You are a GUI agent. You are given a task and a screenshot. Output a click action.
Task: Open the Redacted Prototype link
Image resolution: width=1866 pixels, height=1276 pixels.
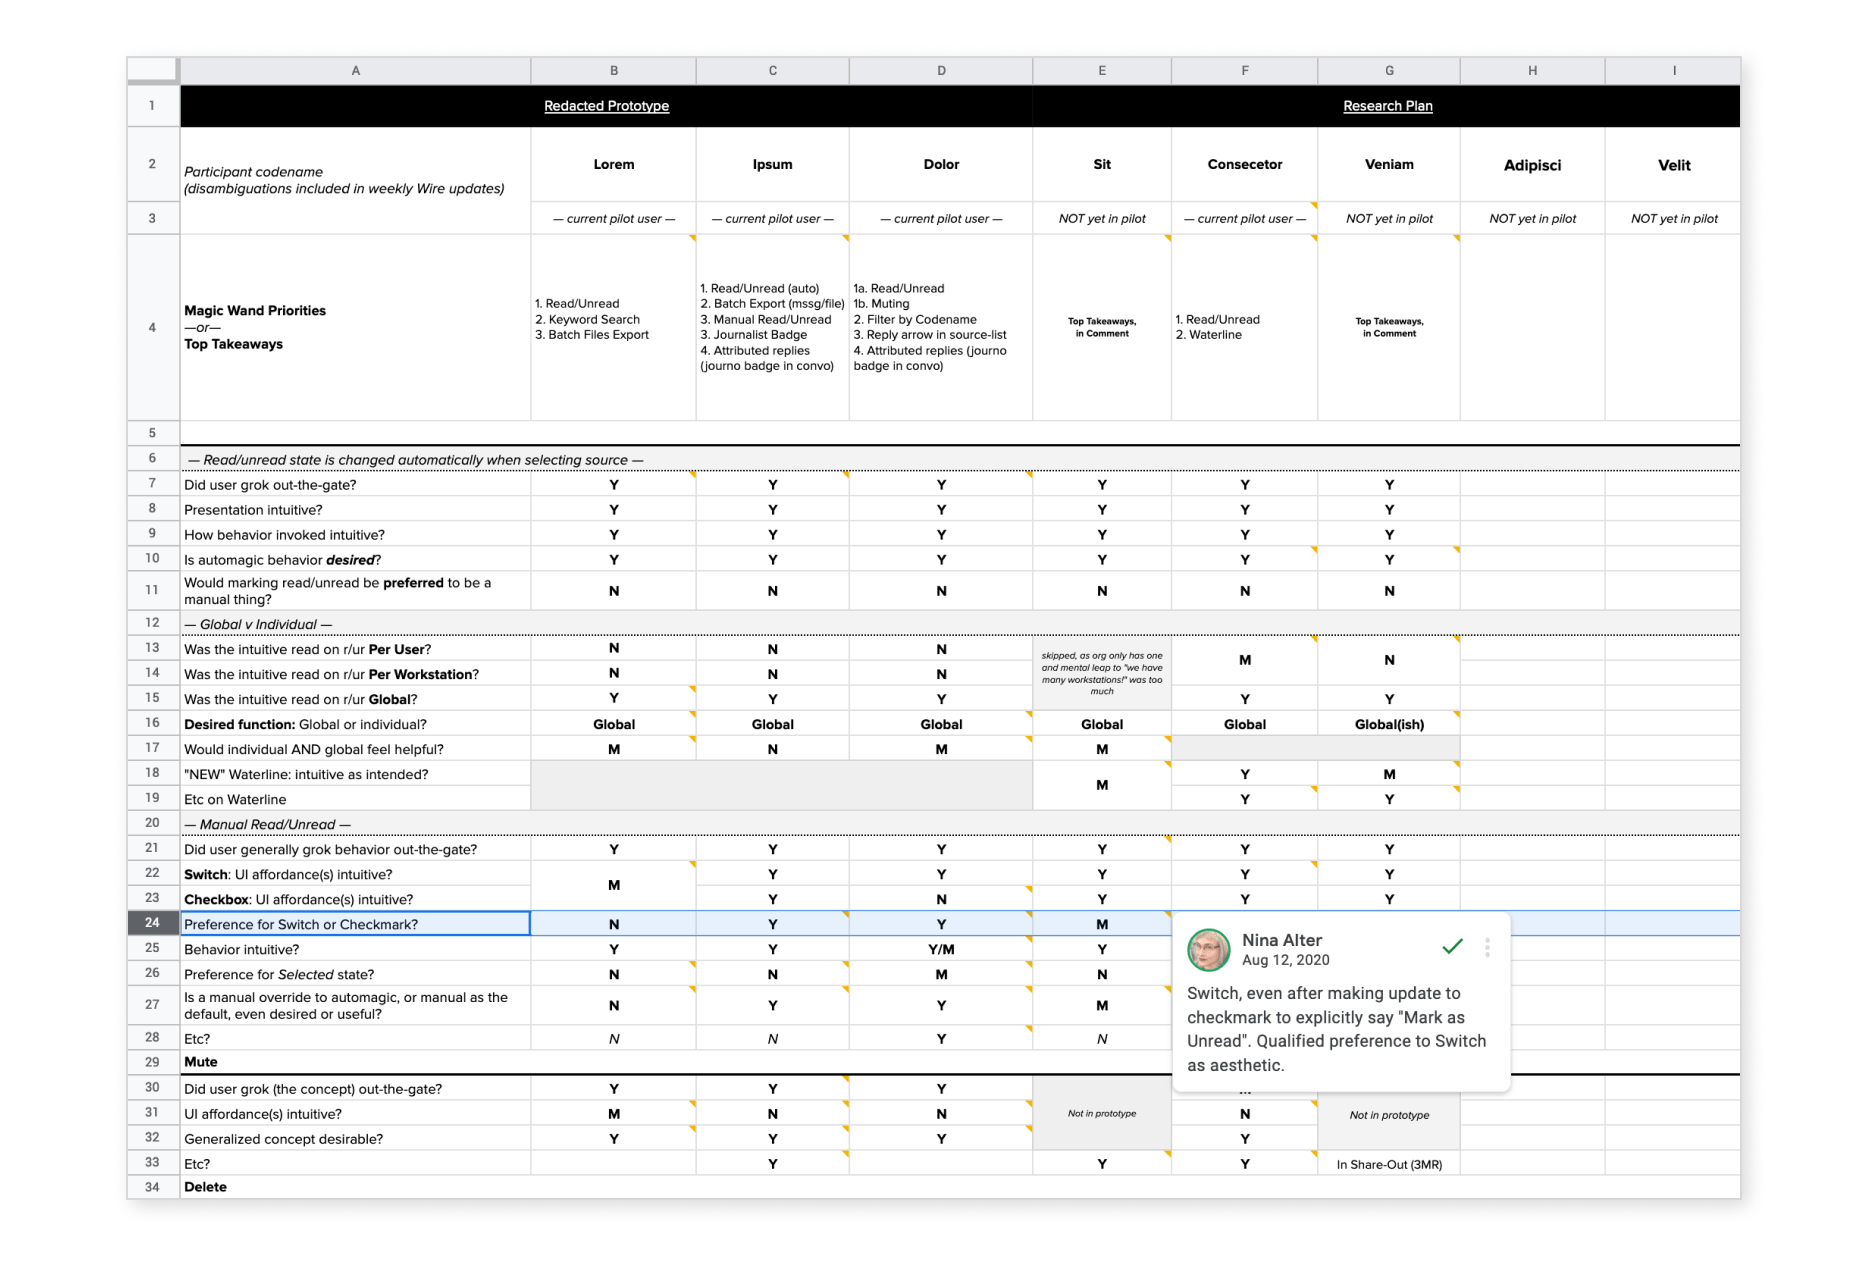pos(606,106)
